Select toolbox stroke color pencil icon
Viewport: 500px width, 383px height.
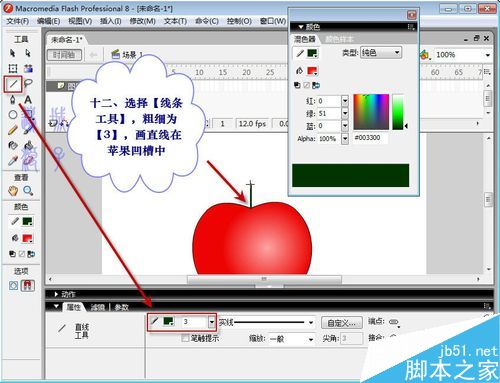click(15, 221)
